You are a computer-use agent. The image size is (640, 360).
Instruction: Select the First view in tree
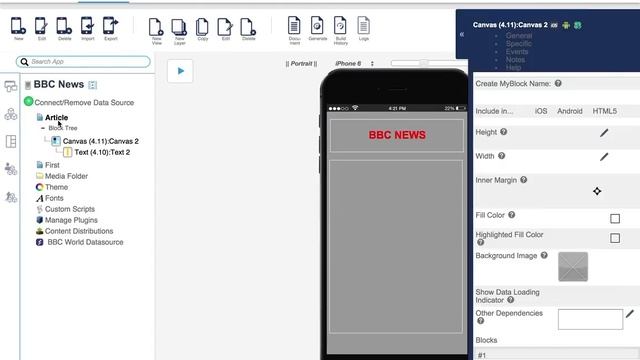(x=52, y=165)
